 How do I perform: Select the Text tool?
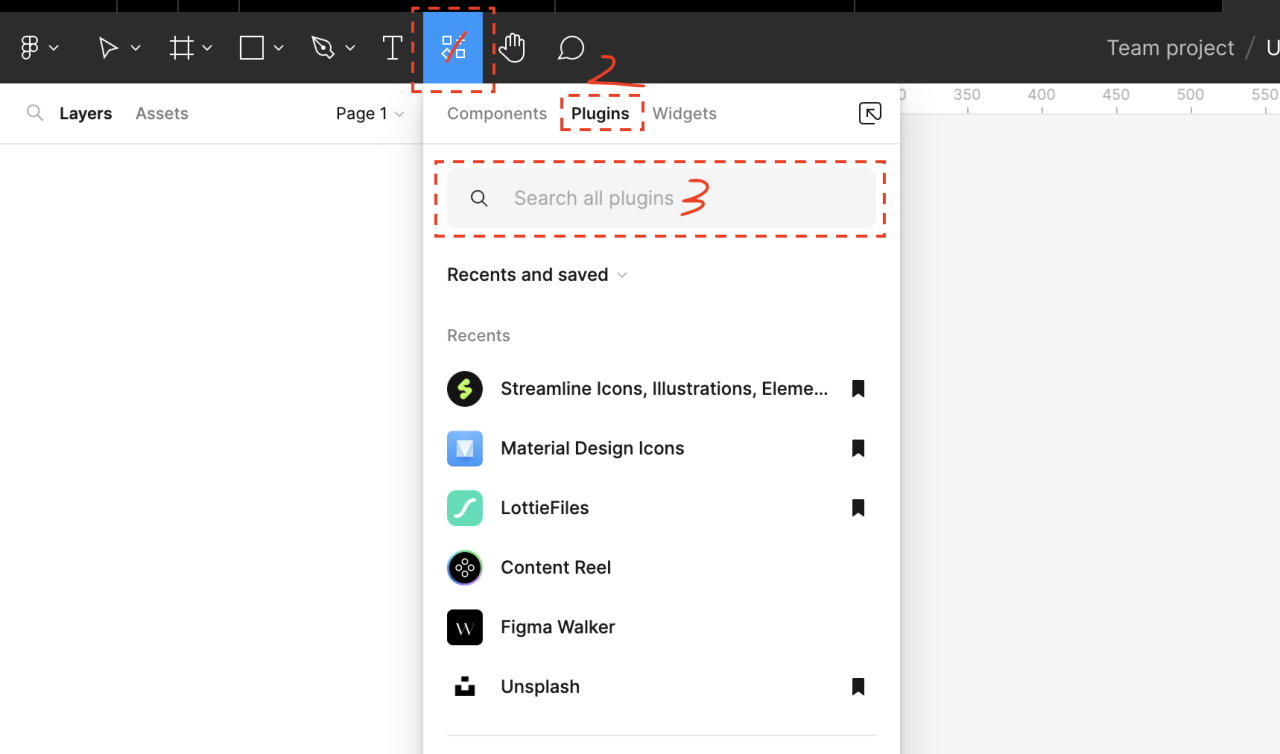click(393, 48)
